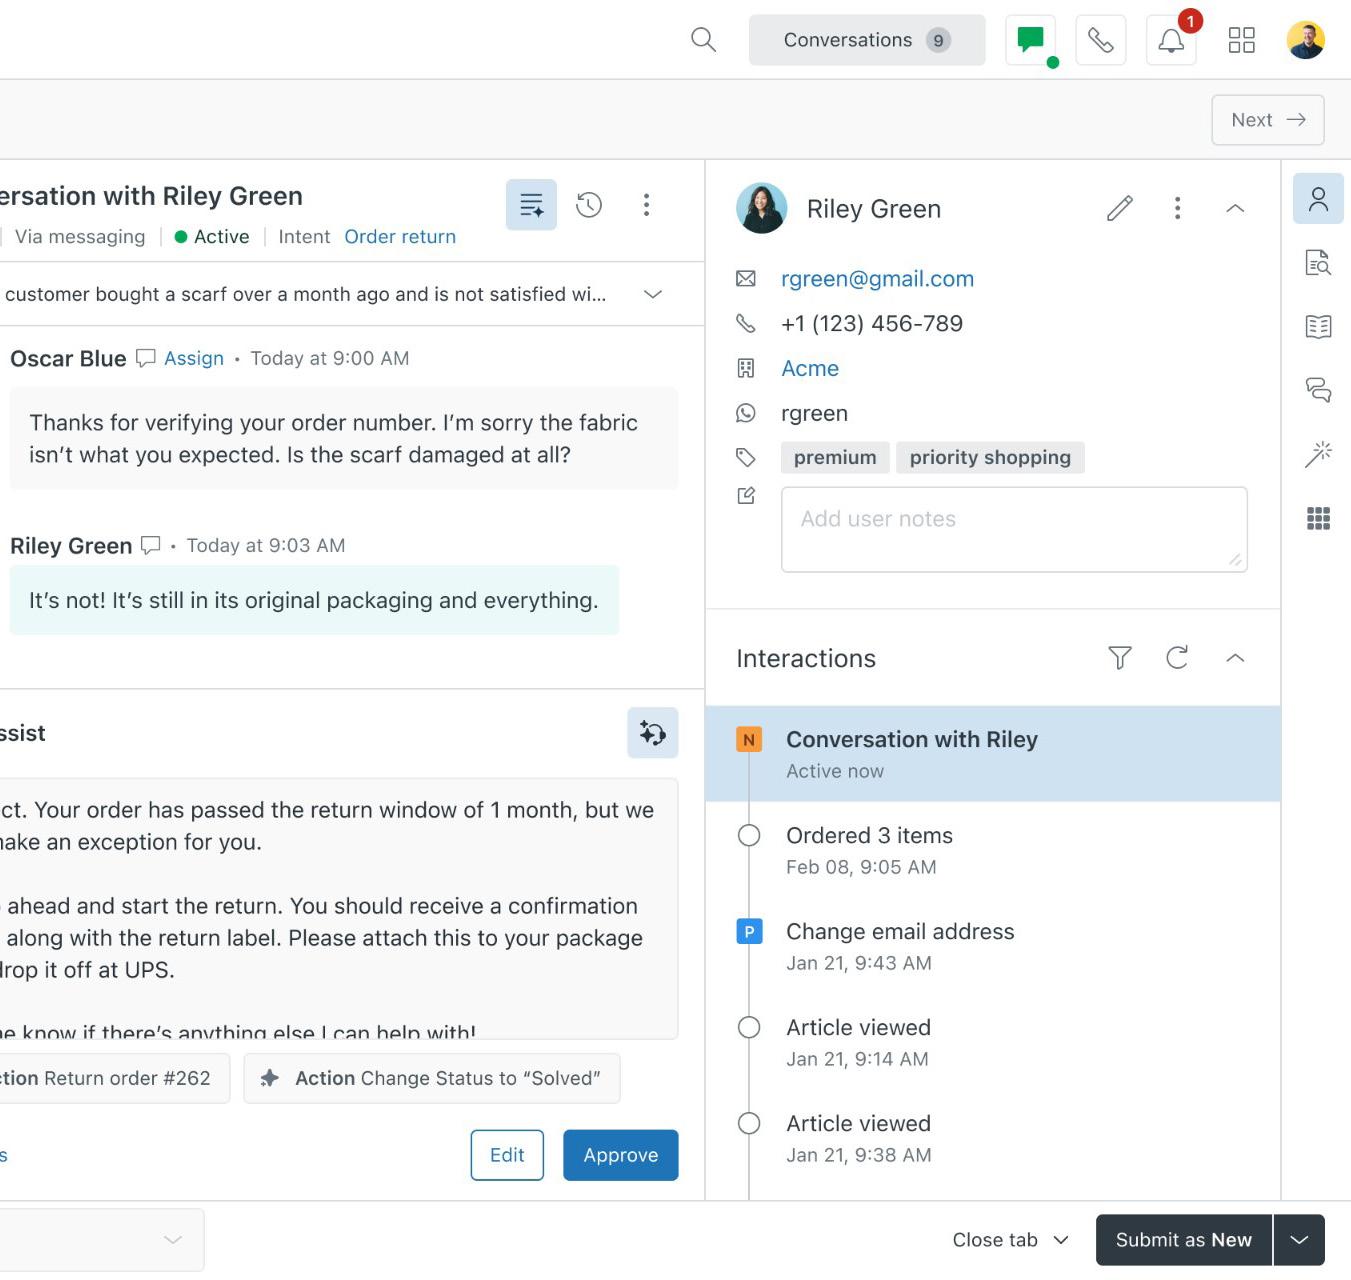Open the apps grid sidebar icon
Viewport: 1351px width, 1280px height.
point(1318,518)
